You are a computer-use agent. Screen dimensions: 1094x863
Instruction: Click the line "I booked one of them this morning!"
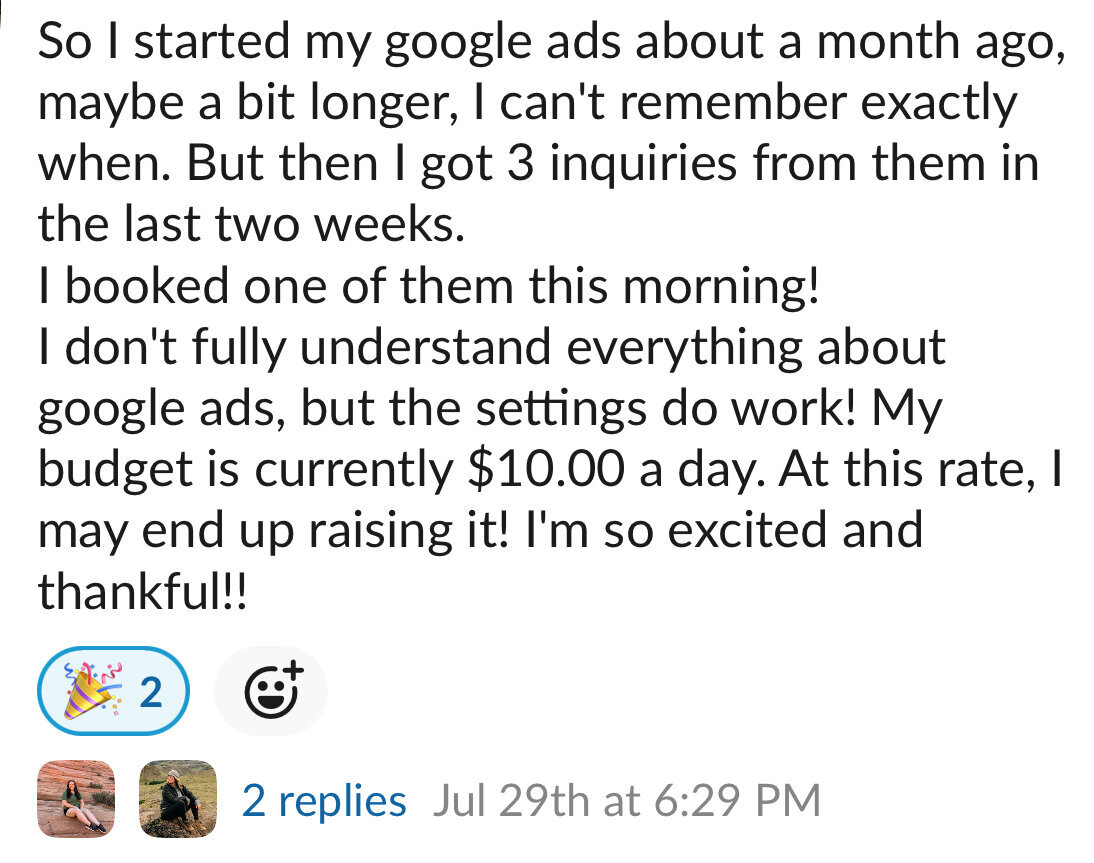point(428,286)
